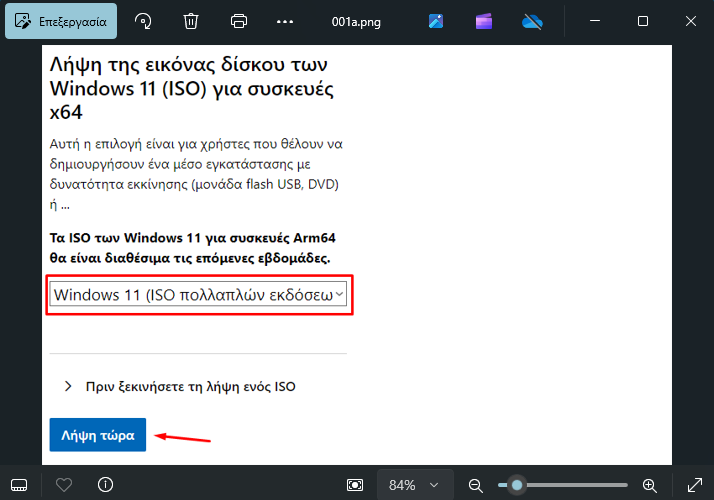This screenshot has height=500, width=714.
Task: Click the 001a.png file name
Action: [356, 22]
